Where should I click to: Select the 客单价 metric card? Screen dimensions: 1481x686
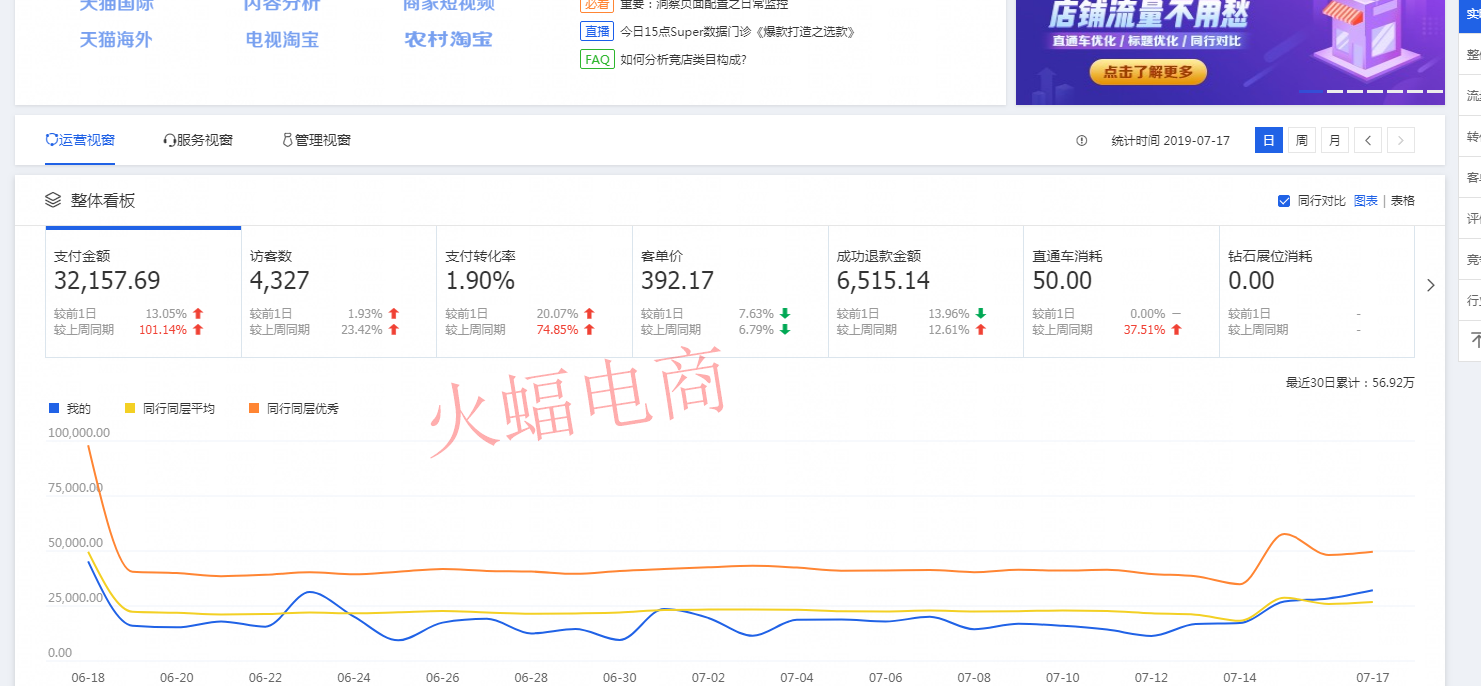tap(730, 292)
